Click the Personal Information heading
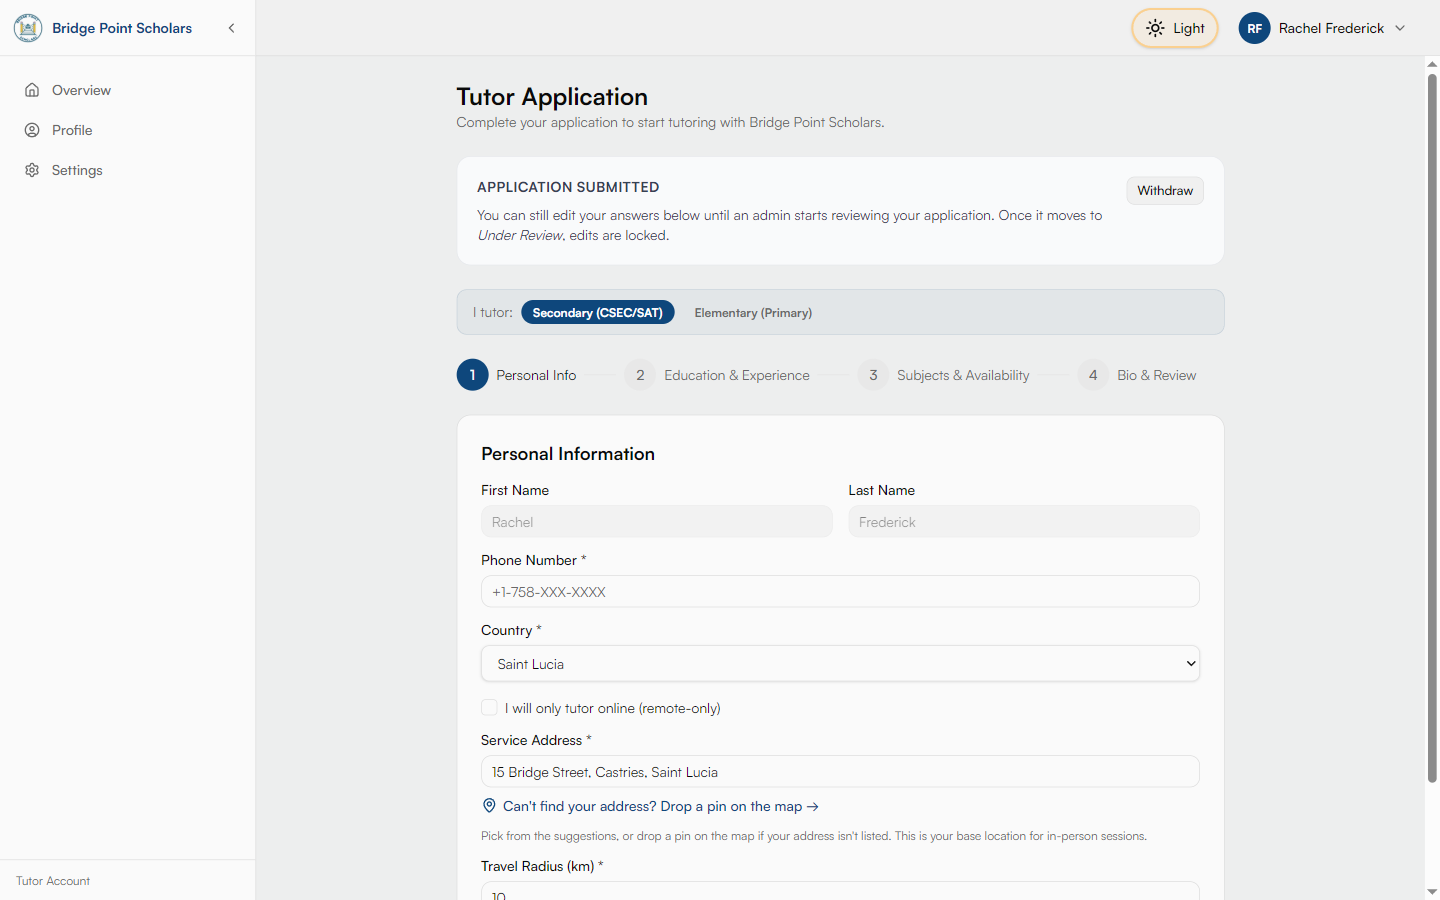 pyautogui.click(x=568, y=453)
